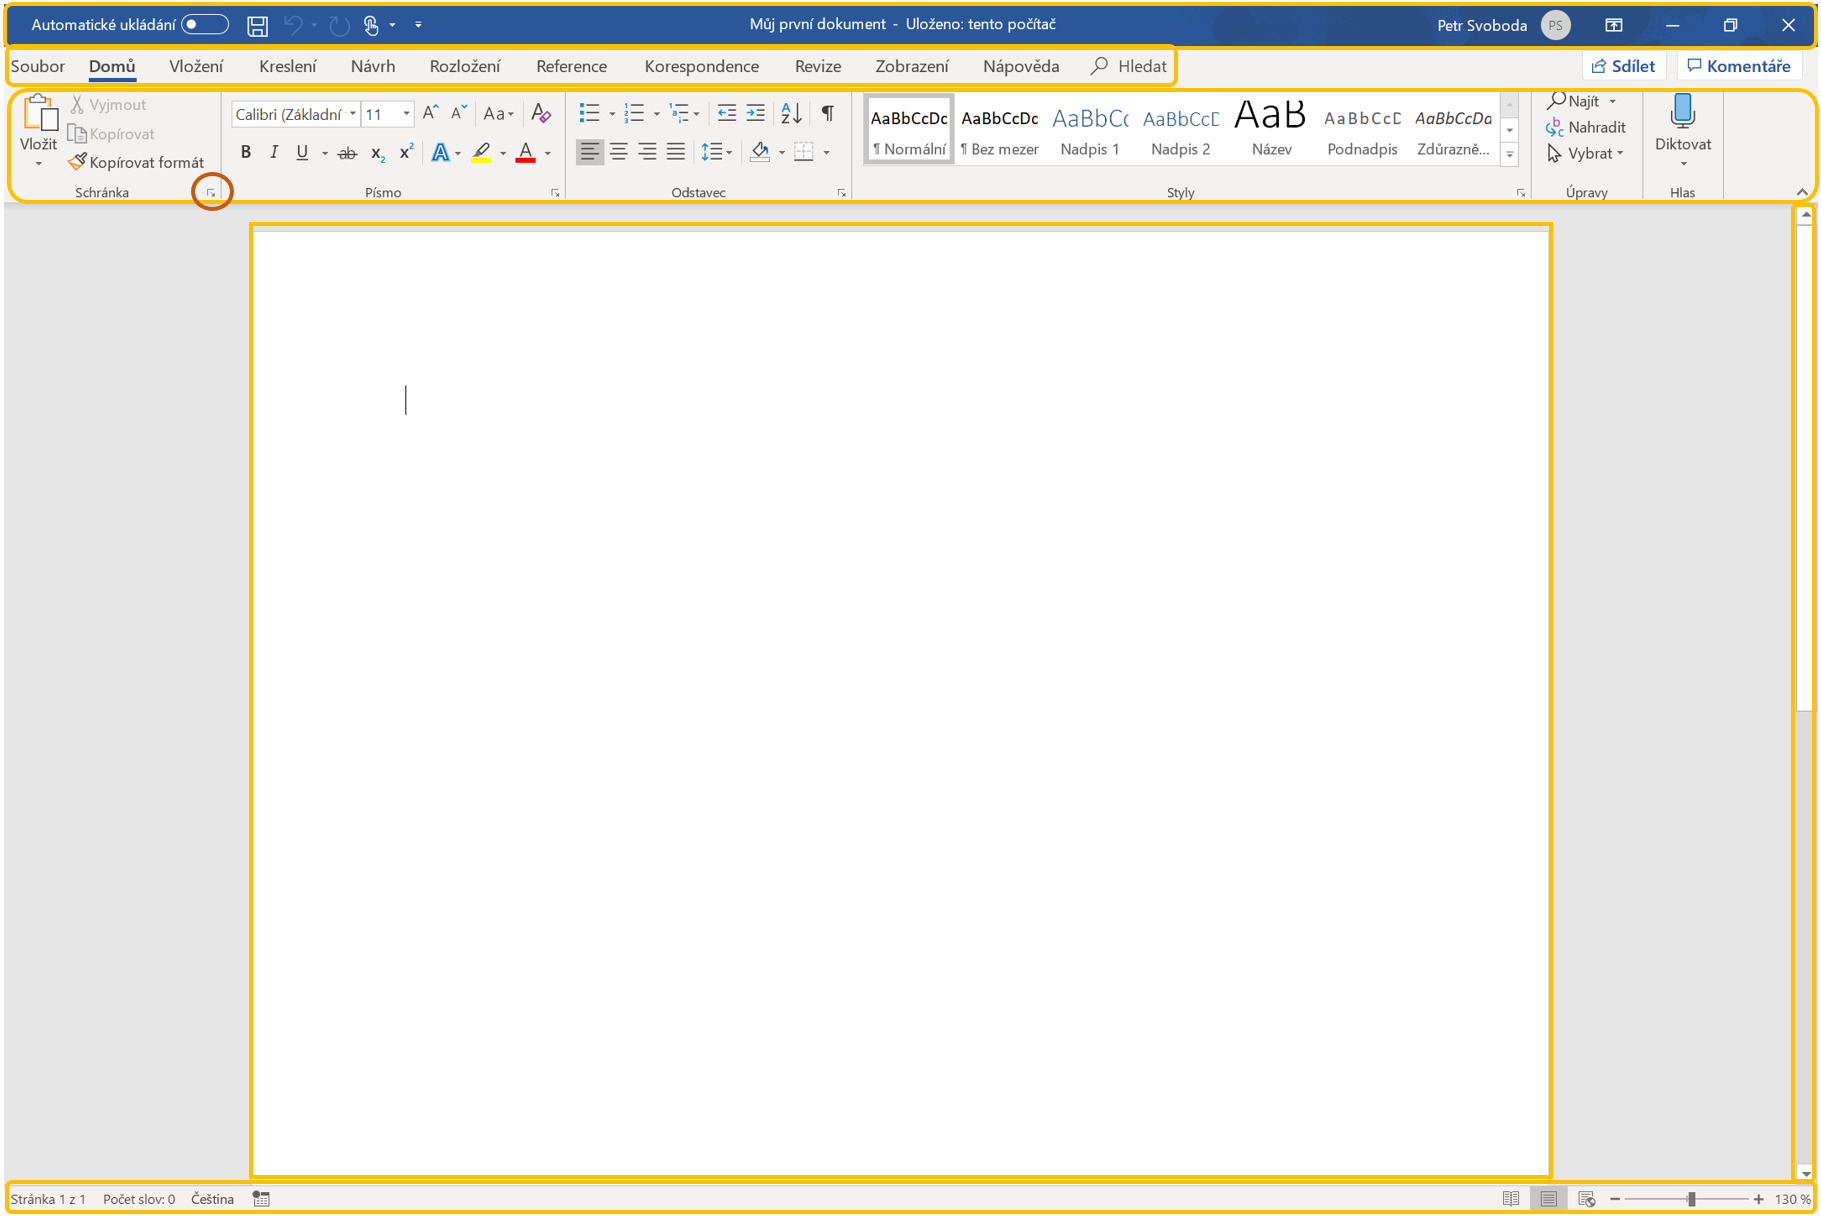
Task: Toggle Bold formatting
Action: pos(246,153)
